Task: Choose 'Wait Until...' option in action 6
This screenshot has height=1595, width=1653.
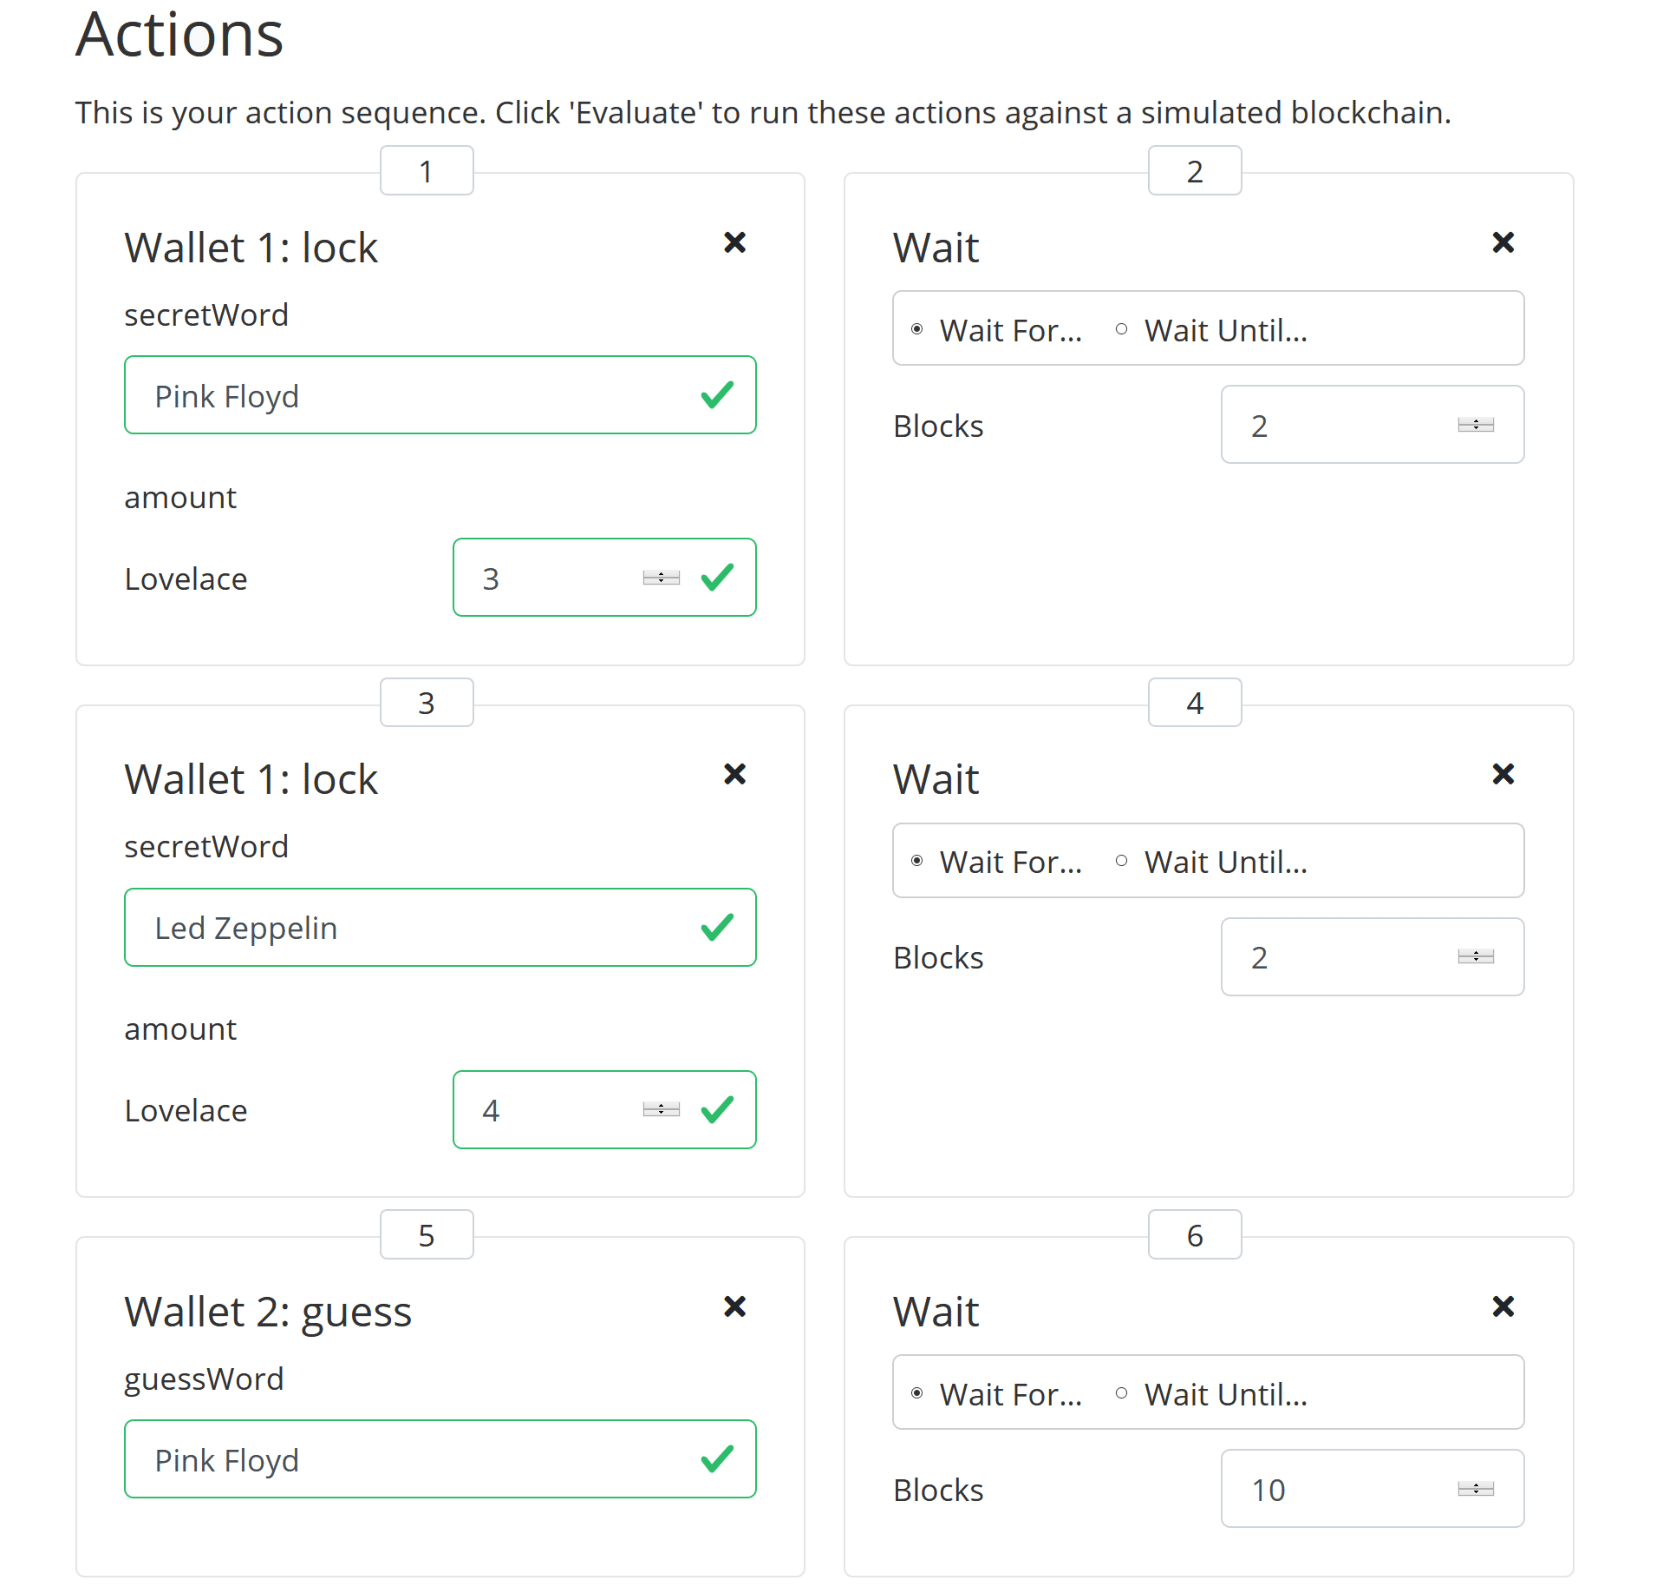Action: [1121, 1393]
